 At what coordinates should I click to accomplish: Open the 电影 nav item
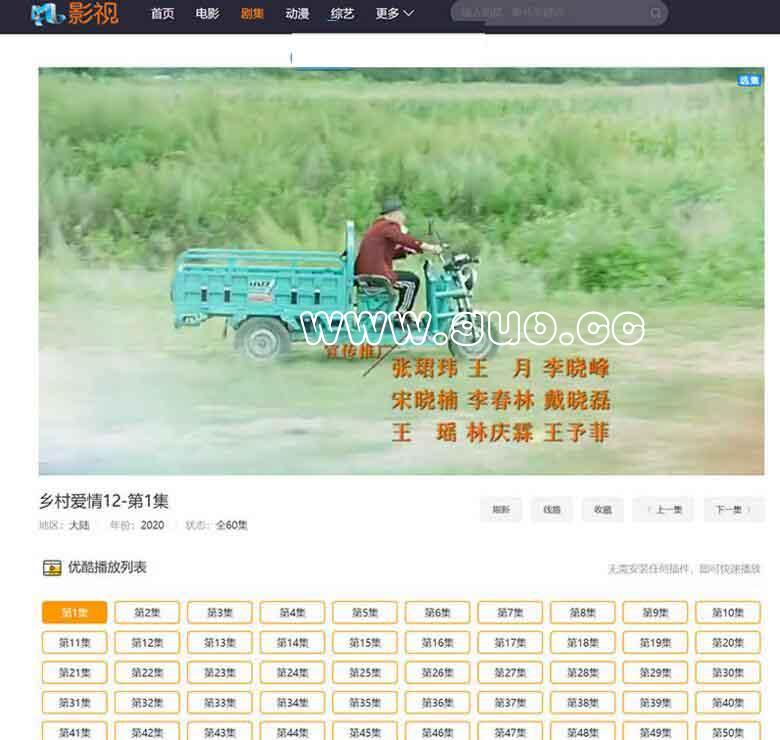tap(207, 13)
